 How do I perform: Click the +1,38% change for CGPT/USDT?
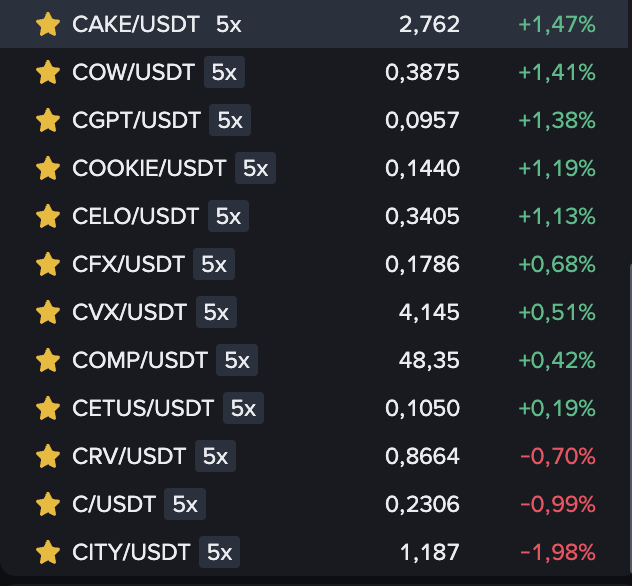[557, 120]
